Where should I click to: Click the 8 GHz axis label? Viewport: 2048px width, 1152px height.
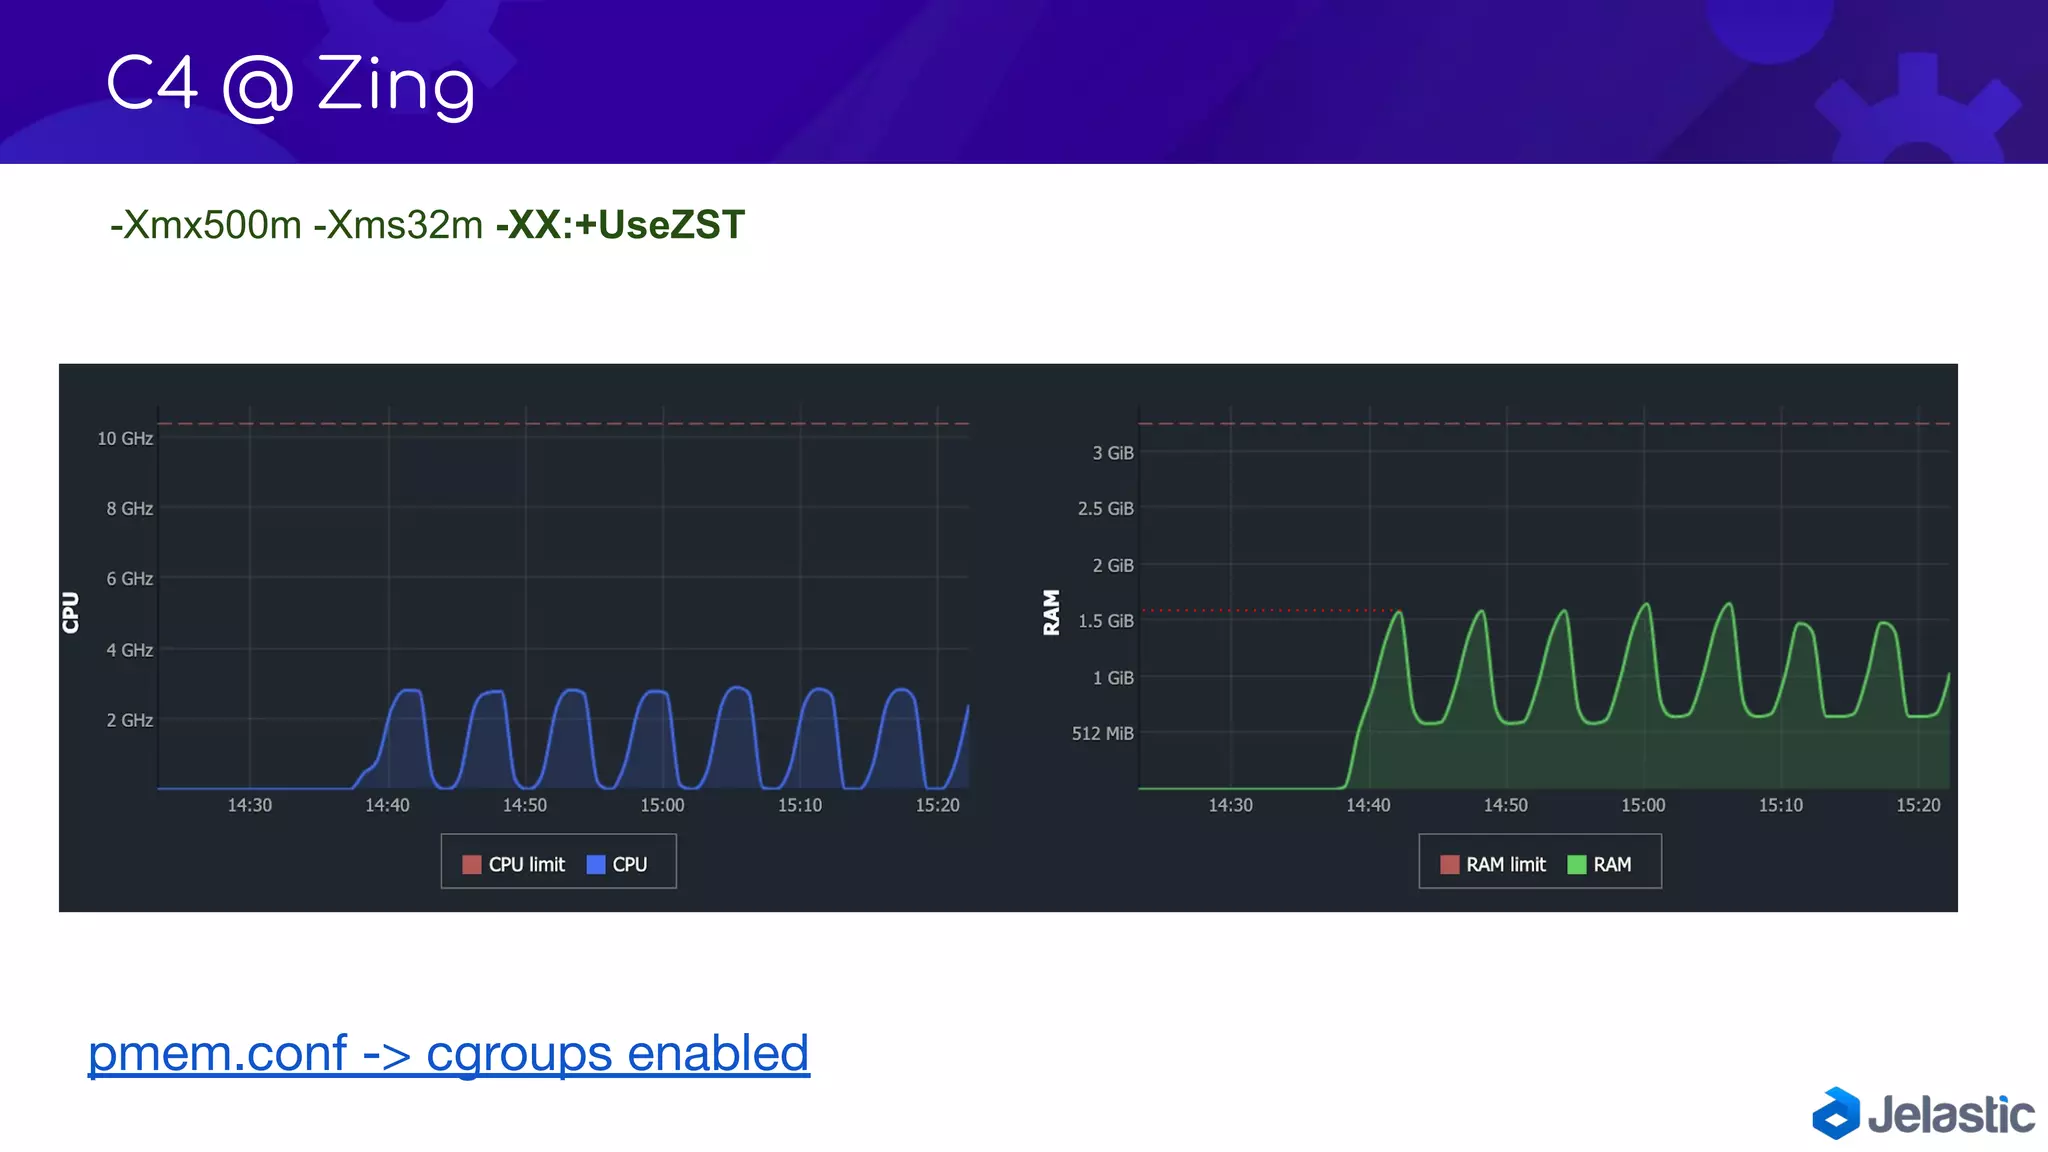pyautogui.click(x=130, y=509)
